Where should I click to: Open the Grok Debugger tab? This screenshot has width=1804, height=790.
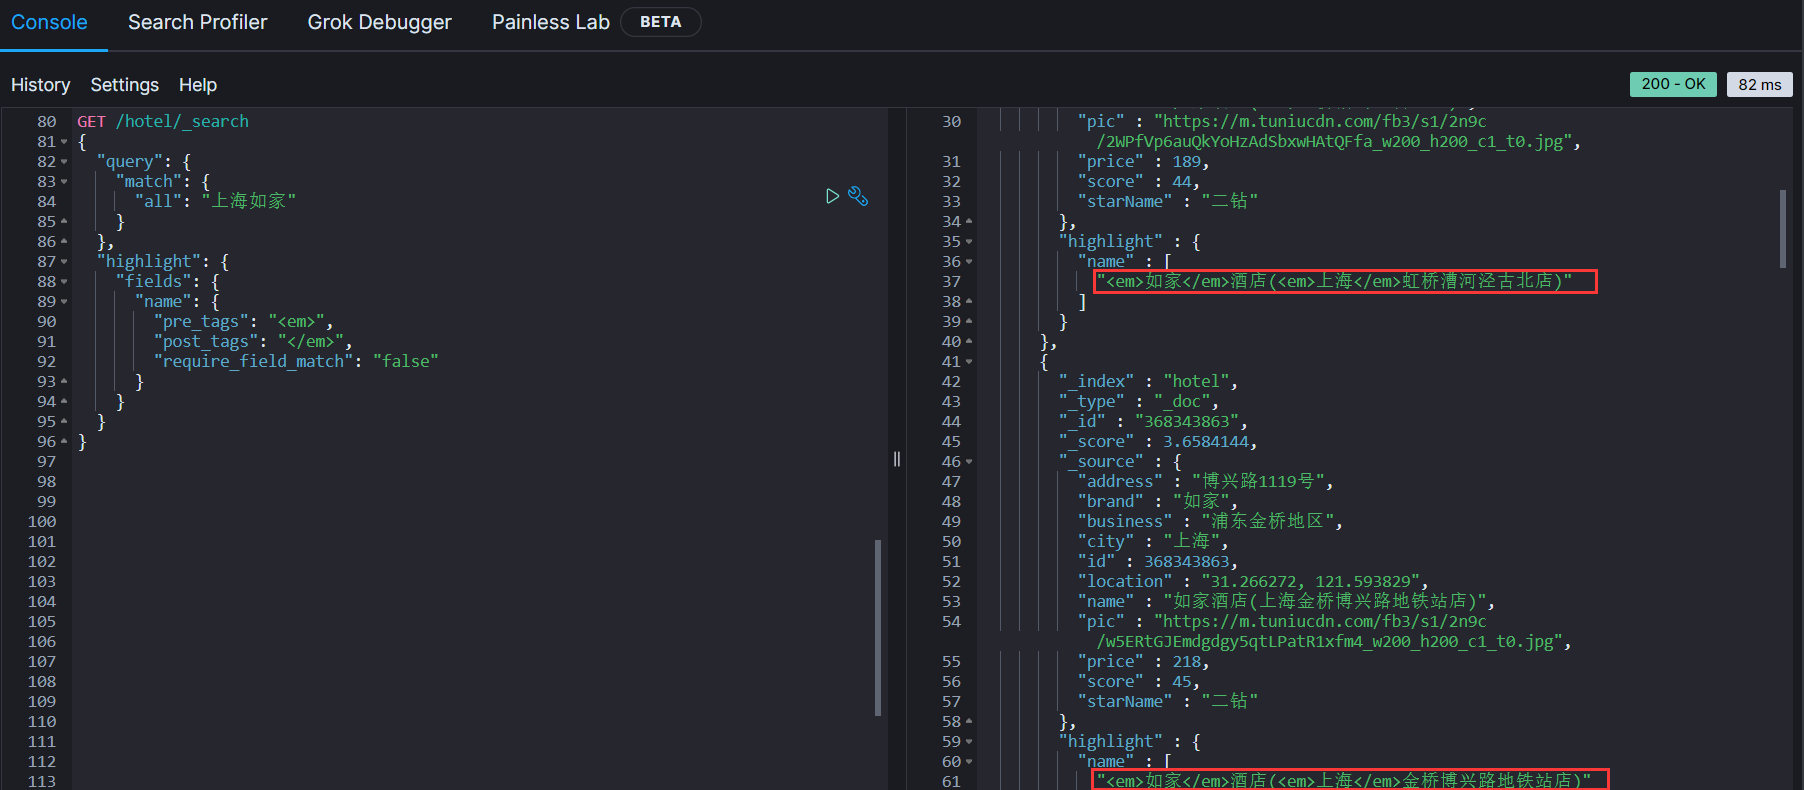pyautogui.click(x=379, y=22)
